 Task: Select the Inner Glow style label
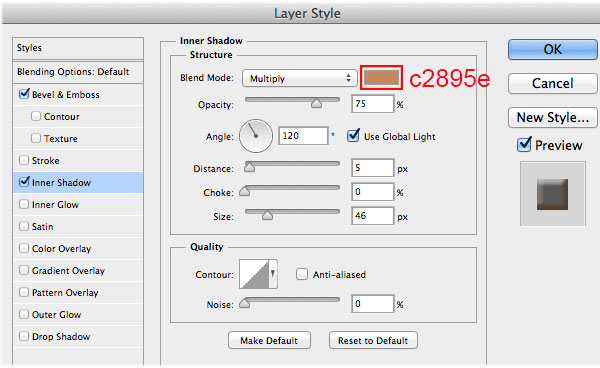pos(55,205)
